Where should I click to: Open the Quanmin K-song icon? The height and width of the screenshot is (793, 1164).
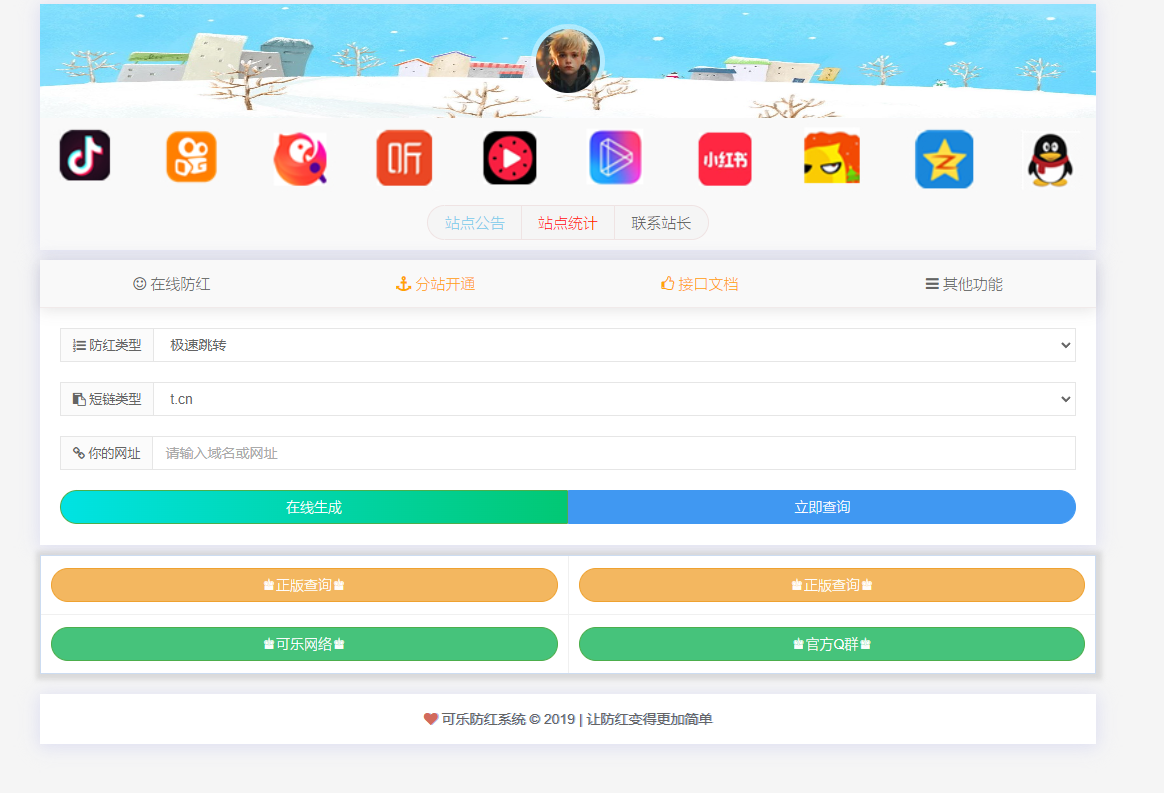[300, 158]
